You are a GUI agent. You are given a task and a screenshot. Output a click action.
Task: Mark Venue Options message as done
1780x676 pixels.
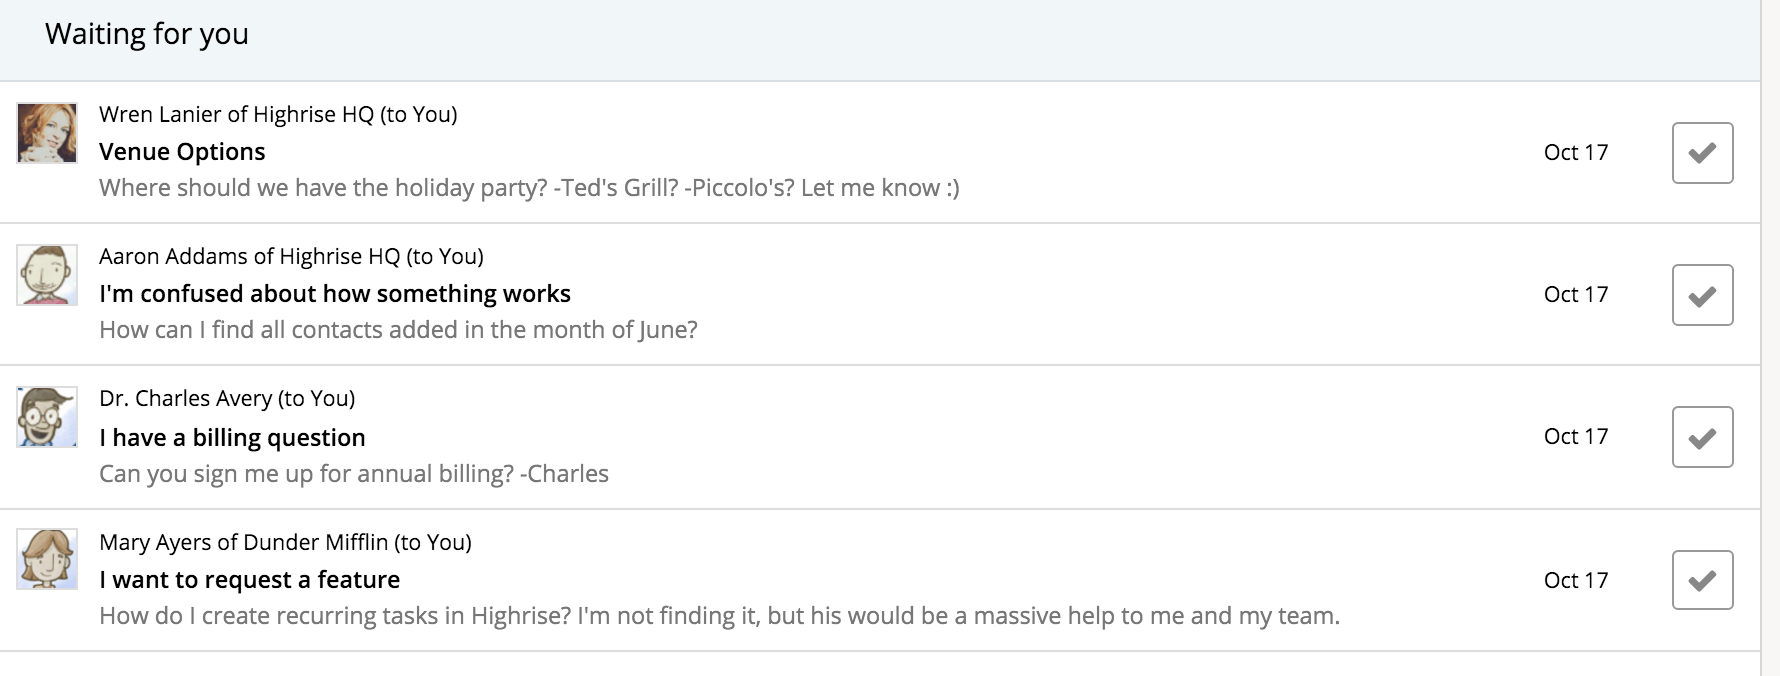point(1702,153)
